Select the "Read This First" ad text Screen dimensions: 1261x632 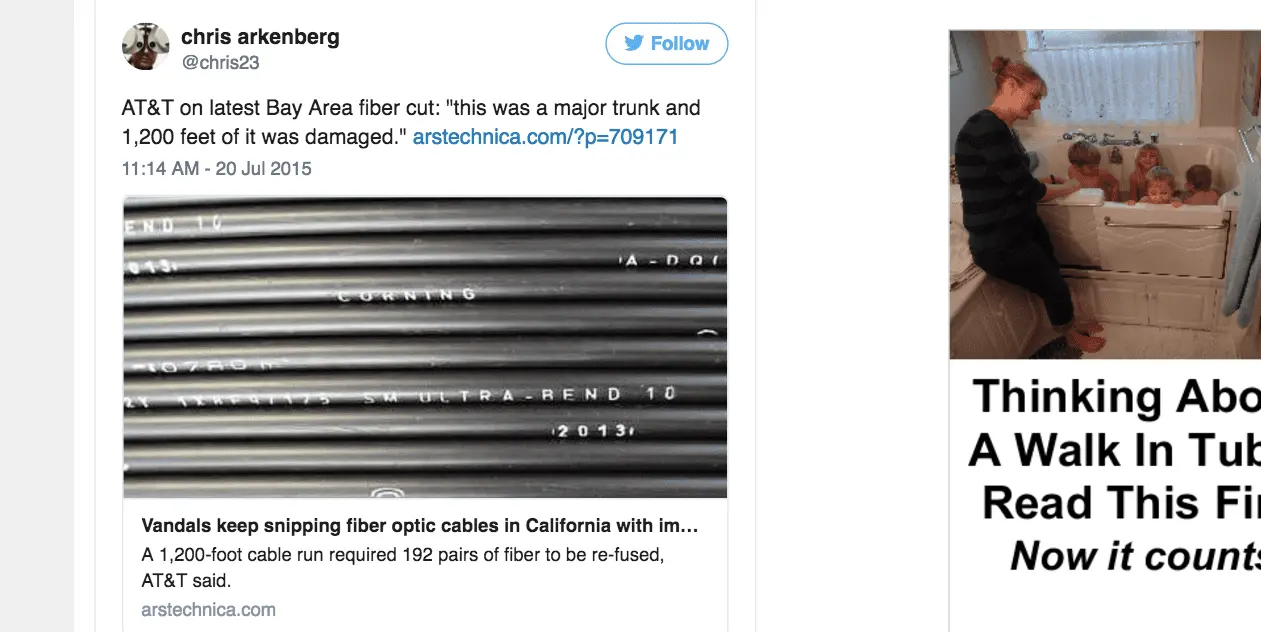pos(1120,502)
